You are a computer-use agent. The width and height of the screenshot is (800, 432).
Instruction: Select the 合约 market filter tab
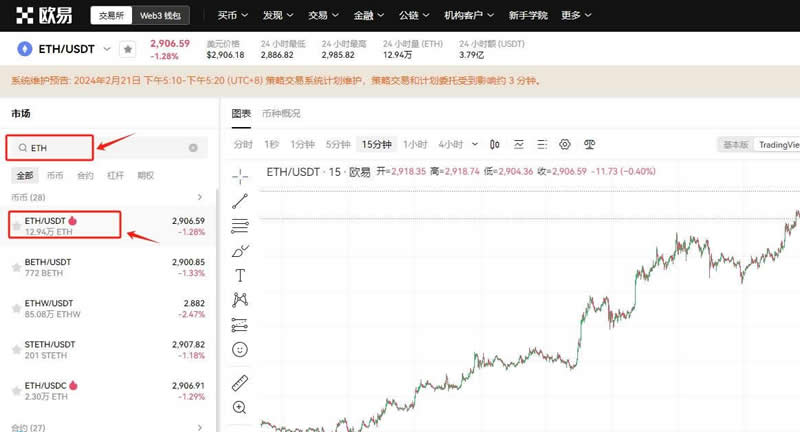[x=85, y=175]
